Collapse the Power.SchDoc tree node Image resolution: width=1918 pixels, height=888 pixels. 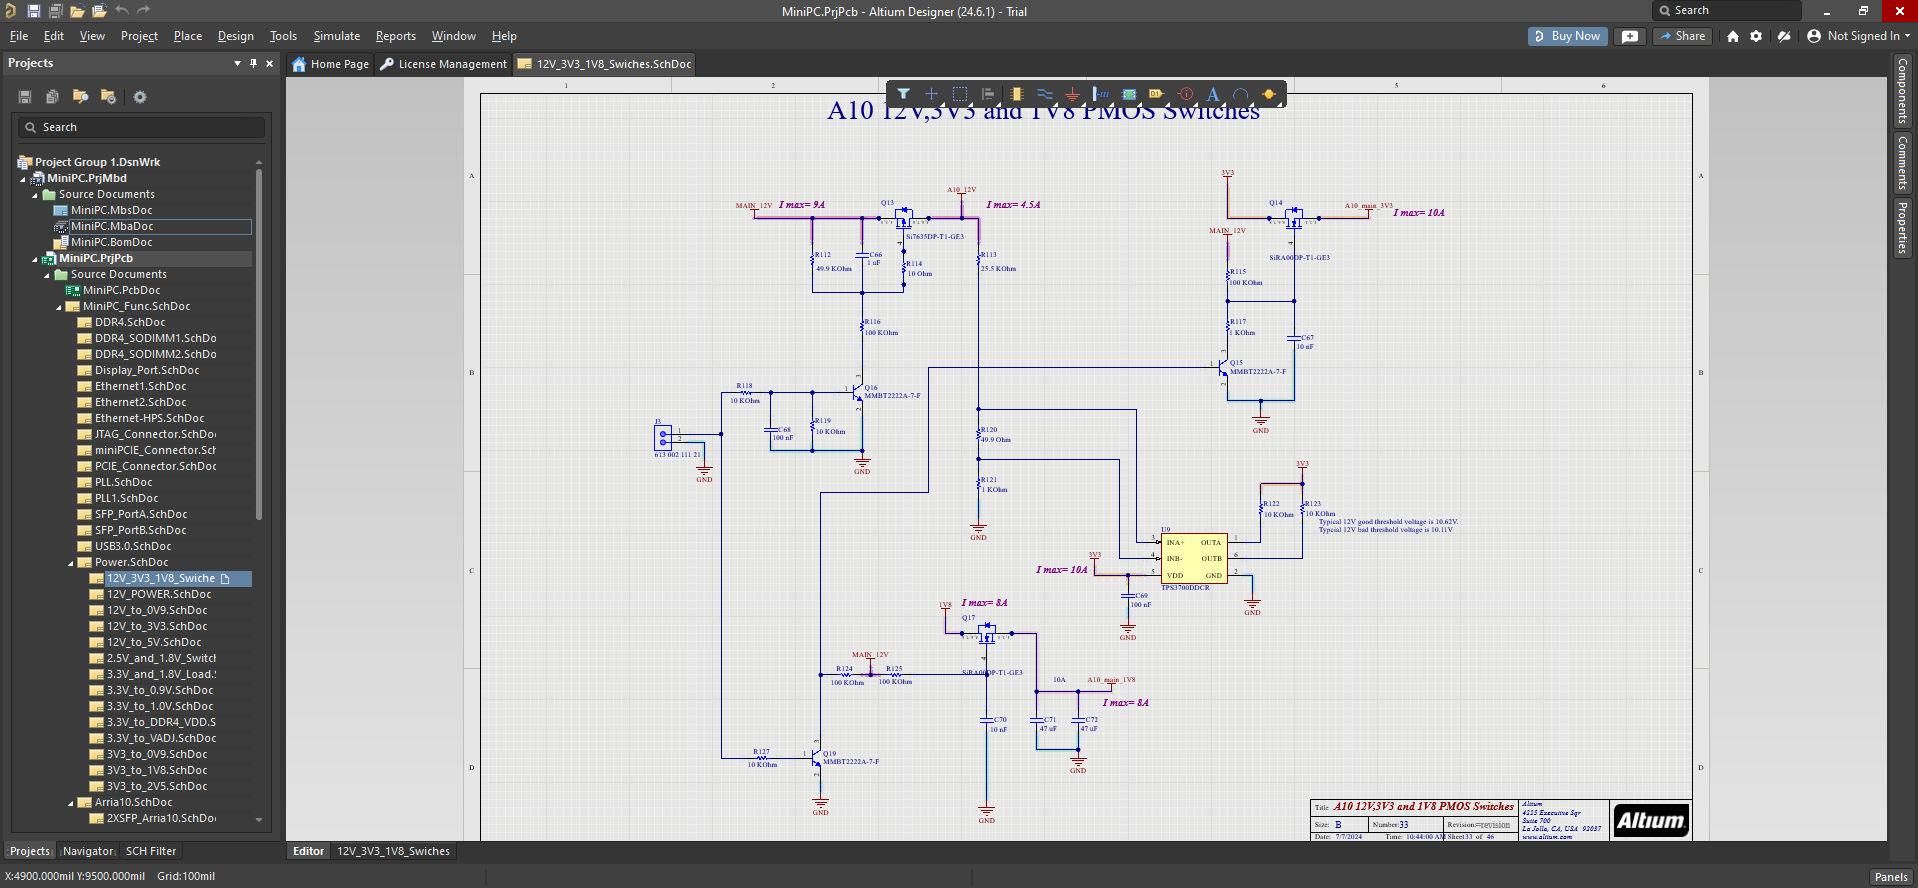click(x=71, y=563)
